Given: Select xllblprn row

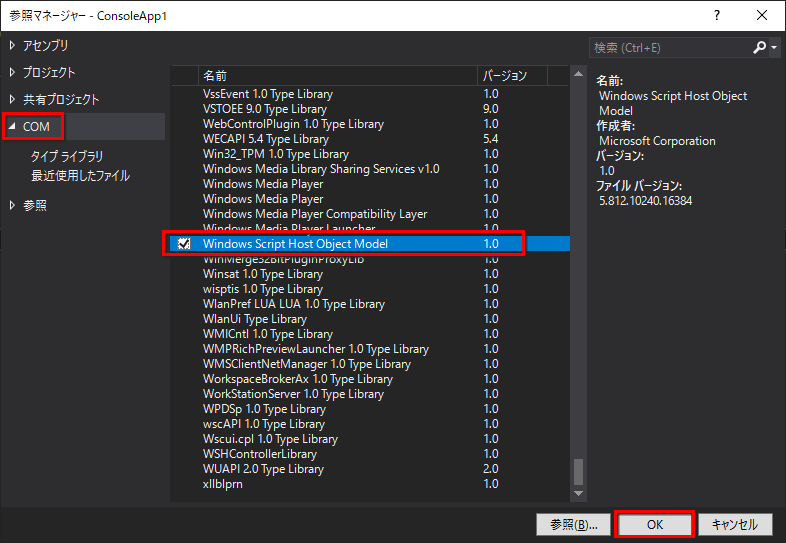Looking at the screenshot, I should 369,484.
